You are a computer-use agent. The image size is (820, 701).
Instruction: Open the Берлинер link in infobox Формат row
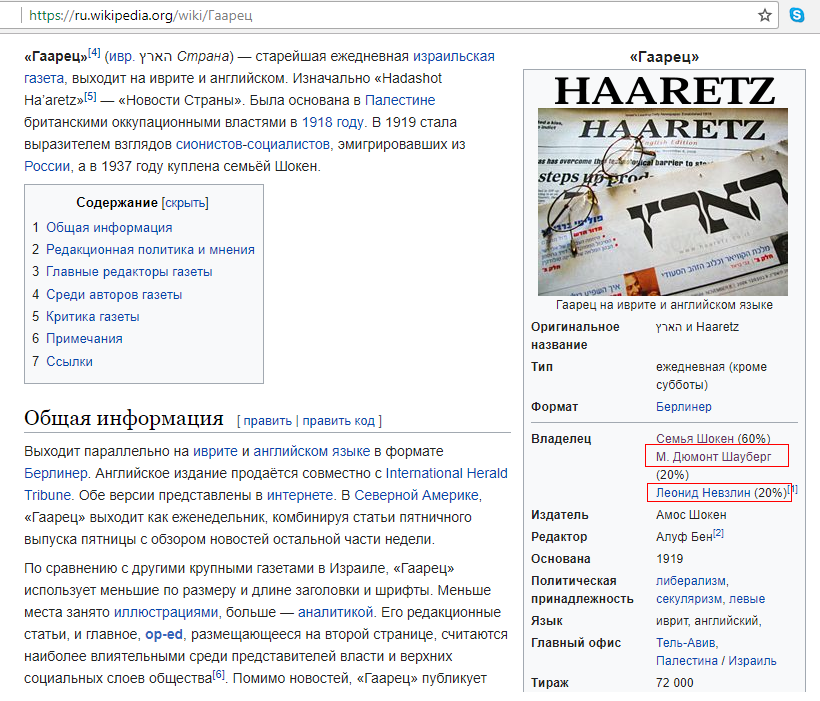coord(684,407)
